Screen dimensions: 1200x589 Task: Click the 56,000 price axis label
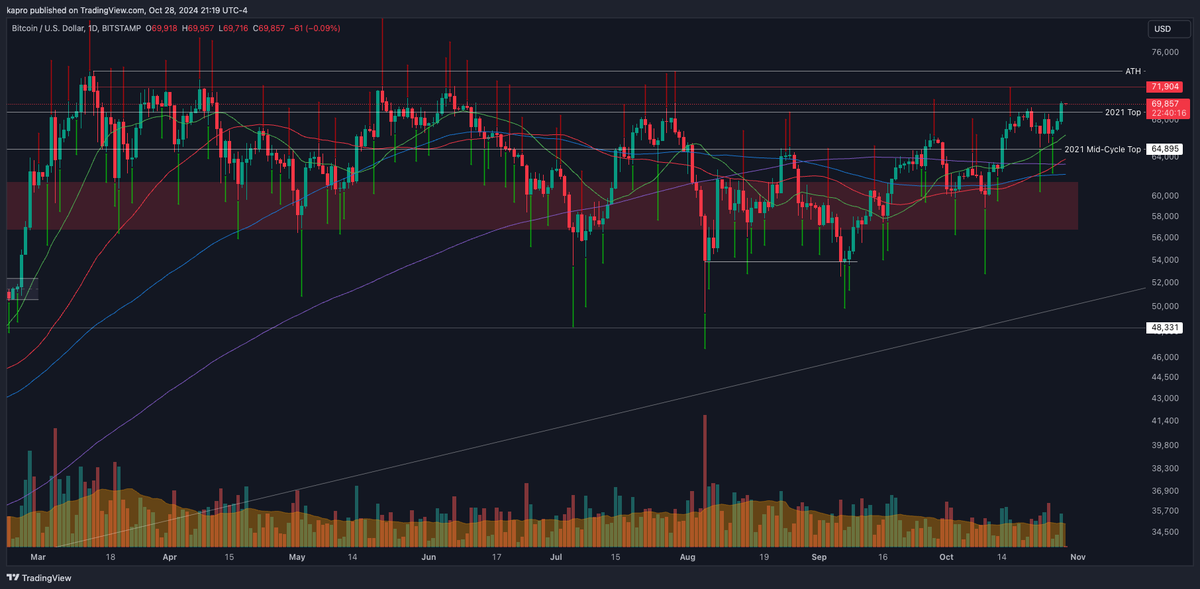(x=1163, y=238)
